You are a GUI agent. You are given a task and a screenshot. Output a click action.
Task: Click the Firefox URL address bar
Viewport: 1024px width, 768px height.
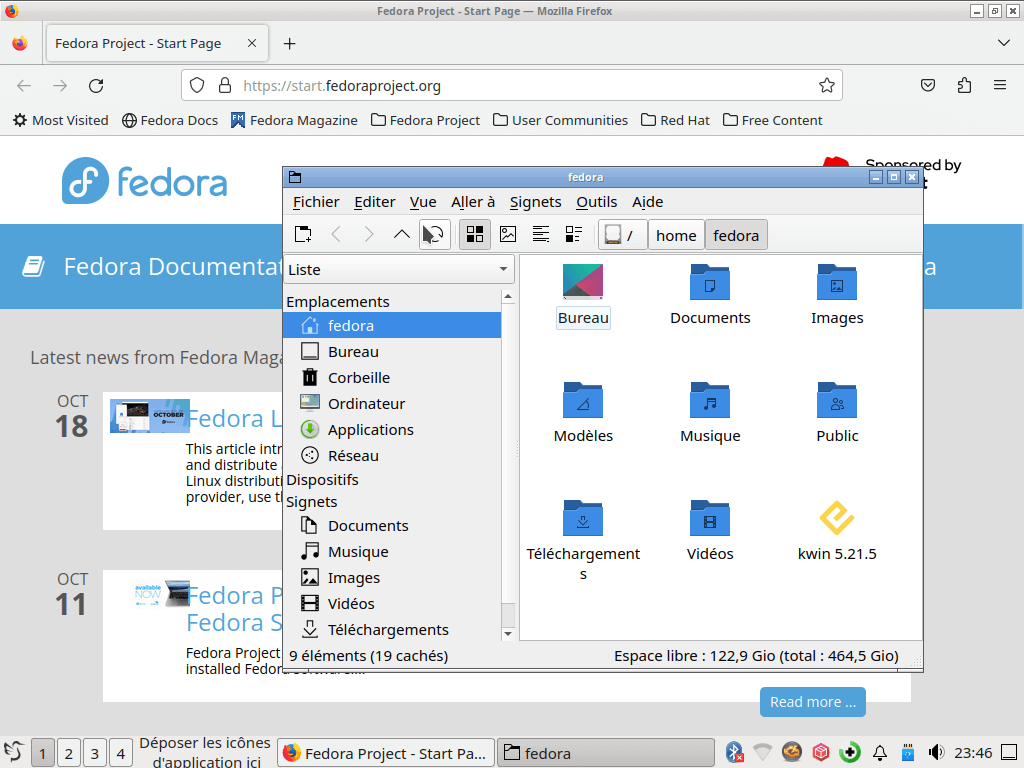pyautogui.click(x=511, y=86)
